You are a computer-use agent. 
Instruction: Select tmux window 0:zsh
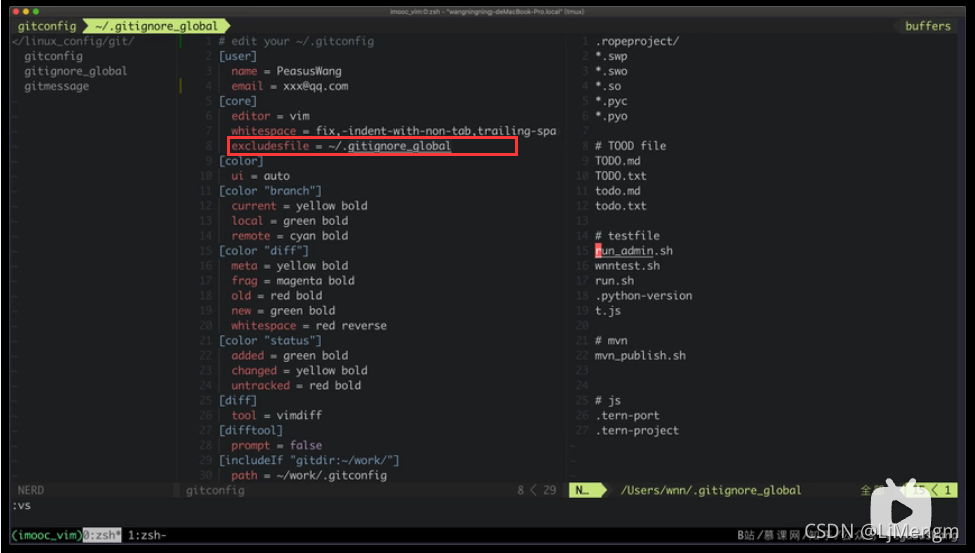102,535
